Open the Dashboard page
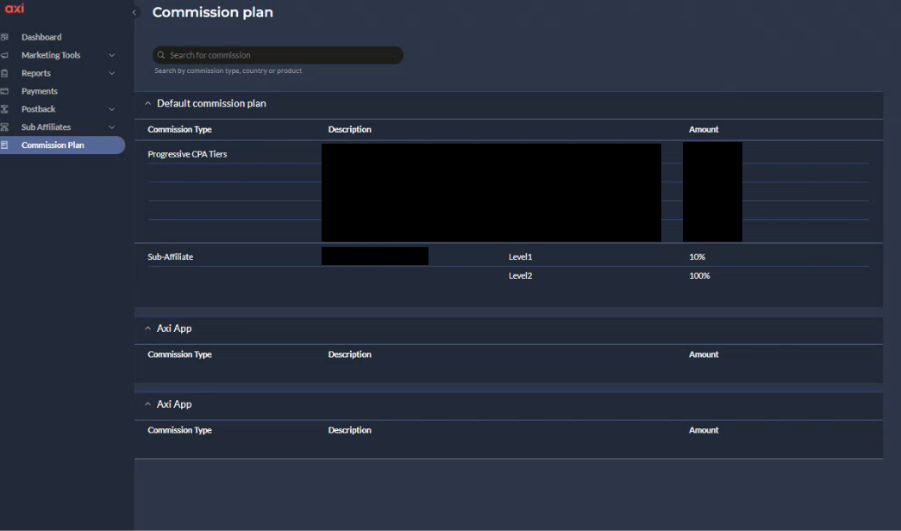Viewport: 901px width, 531px height. coord(41,37)
